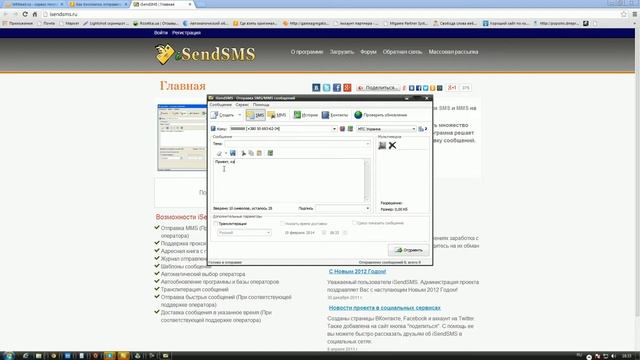This screenshot has height=360, width=640.
Task: Click the browser home button
Action: click(35, 14)
